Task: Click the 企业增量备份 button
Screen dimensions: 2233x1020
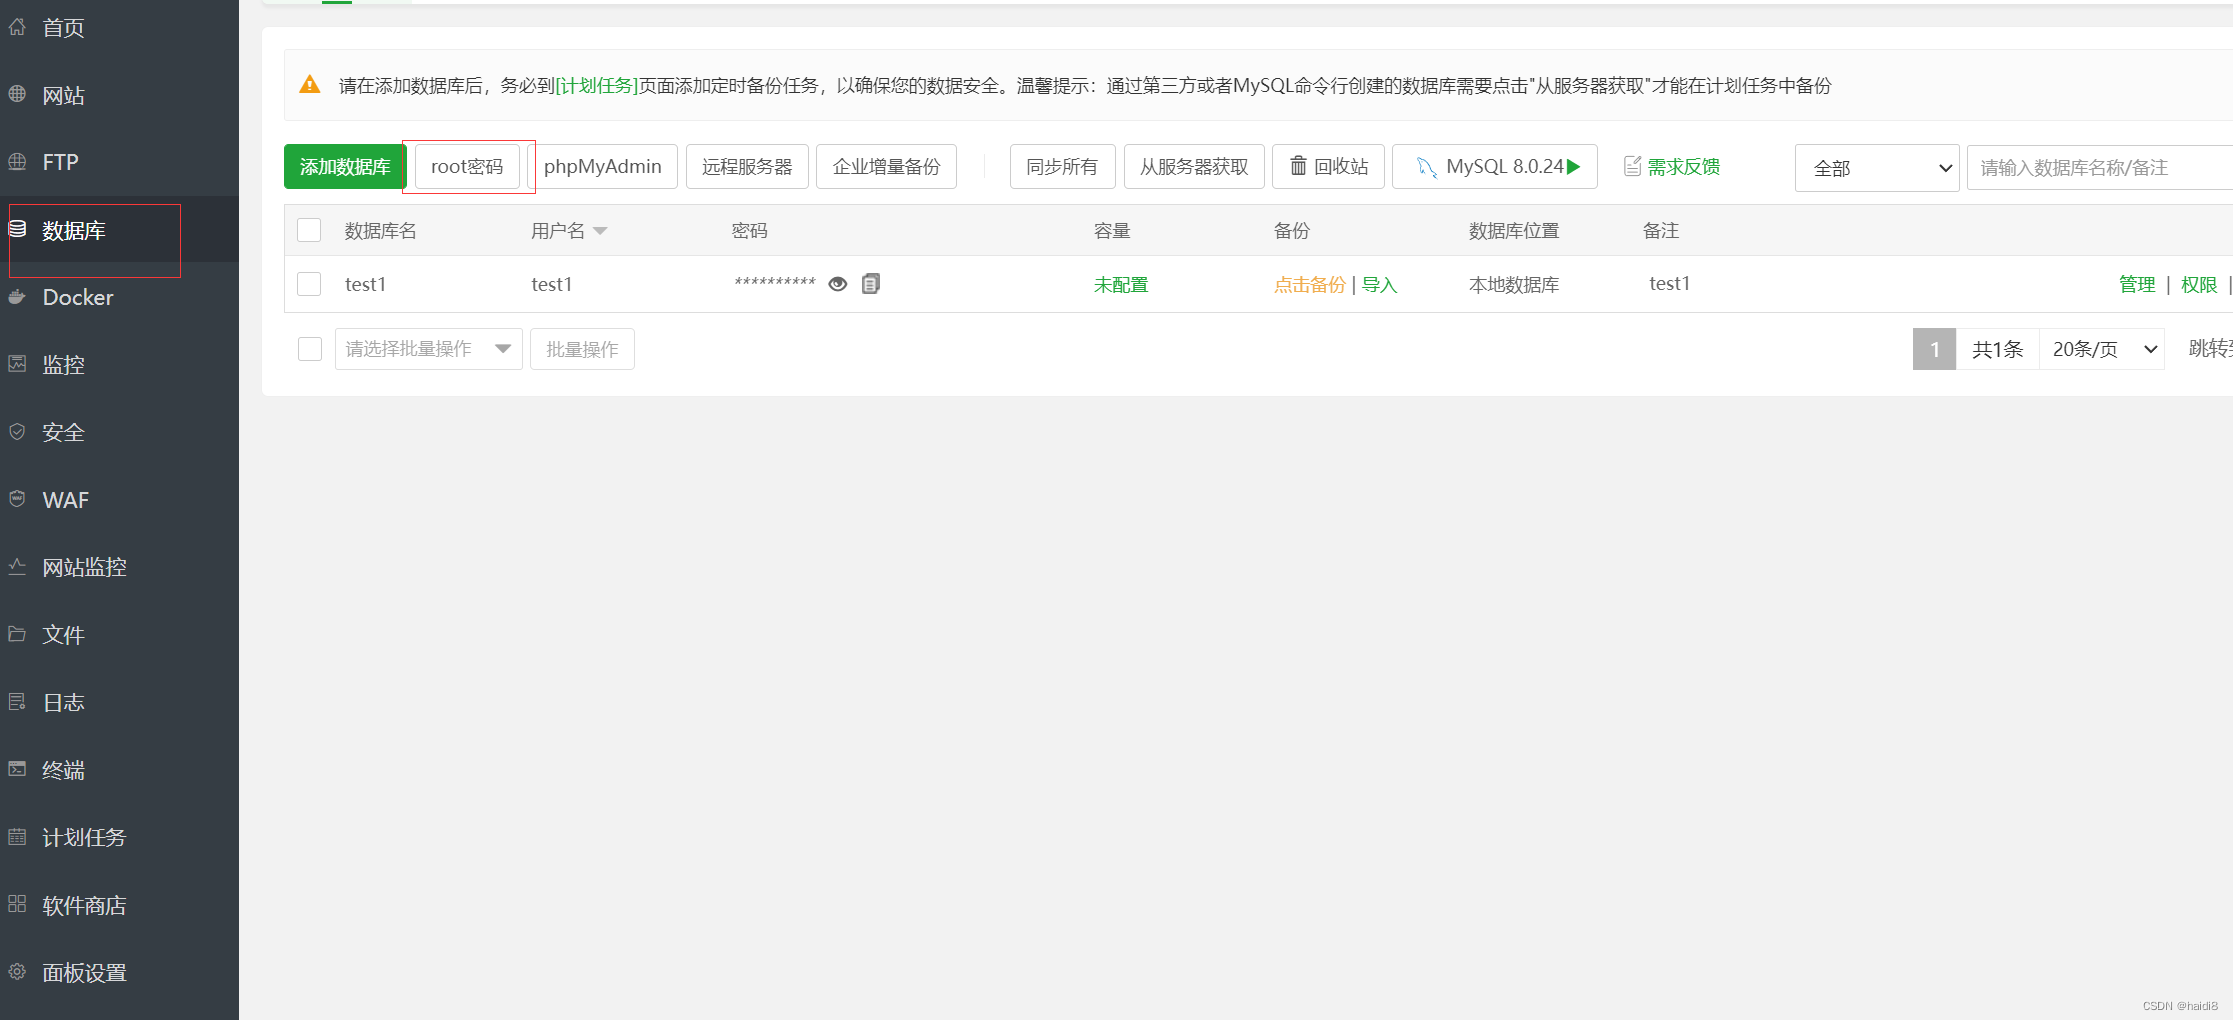Action: (x=886, y=167)
